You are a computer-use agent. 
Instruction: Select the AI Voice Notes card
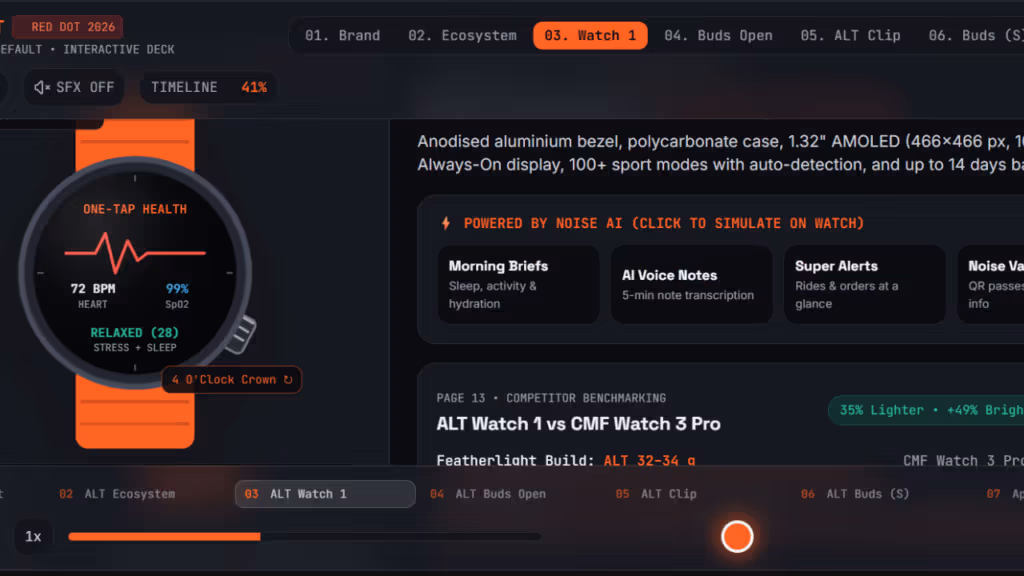tap(692, 284)
